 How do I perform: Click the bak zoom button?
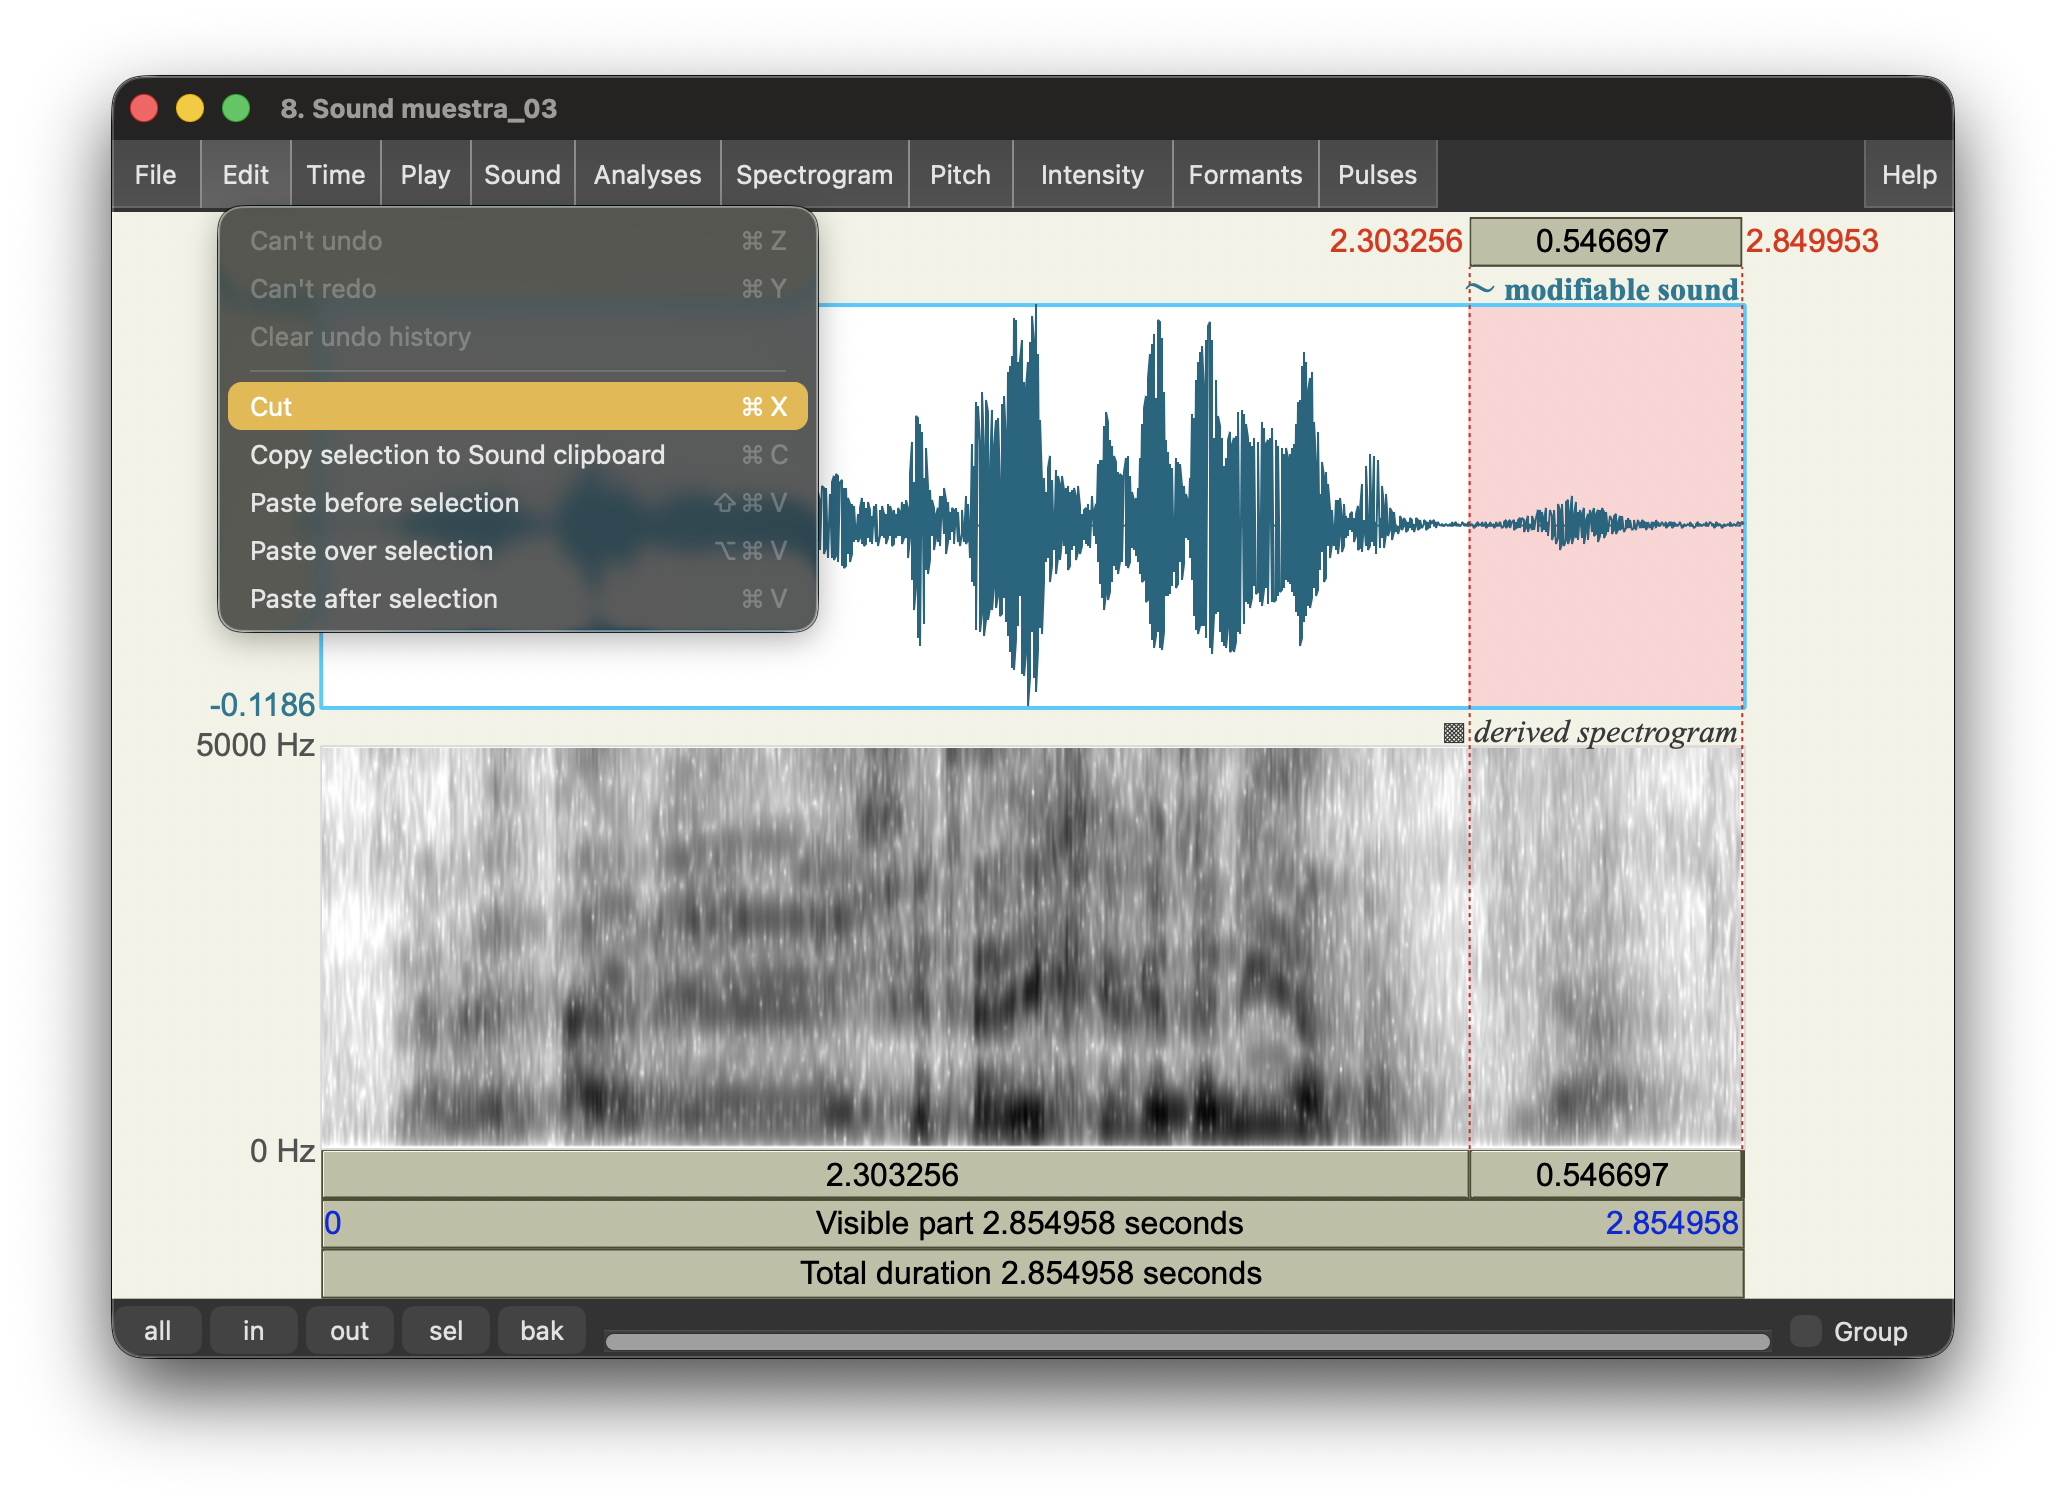coord(541,1330)
